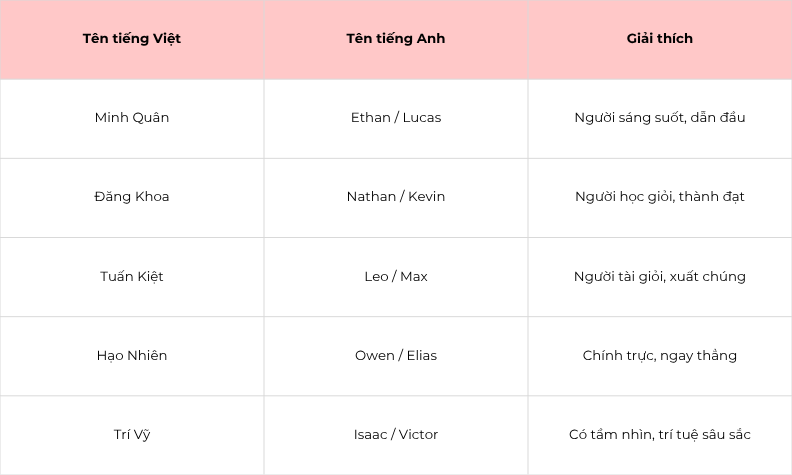Select the 'Tên tiếng Anh' header cell
The image size is (792, 475).
pos(396,39)
